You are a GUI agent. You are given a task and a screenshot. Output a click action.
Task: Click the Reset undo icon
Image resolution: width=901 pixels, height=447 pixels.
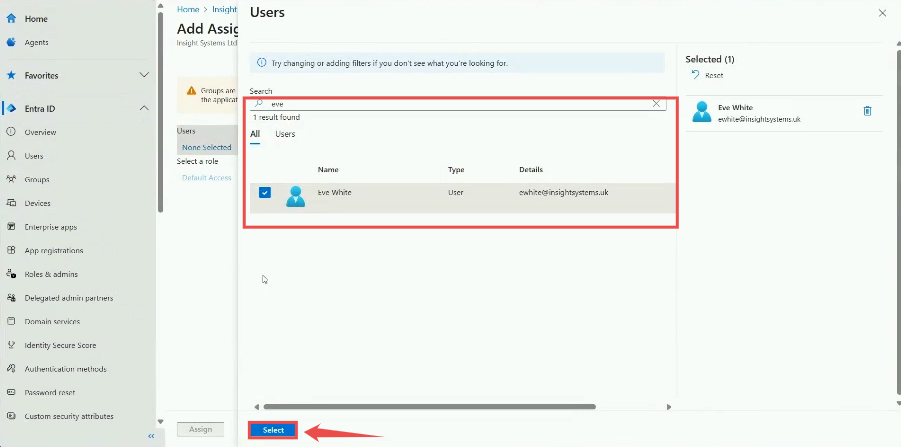coord(696,75)
